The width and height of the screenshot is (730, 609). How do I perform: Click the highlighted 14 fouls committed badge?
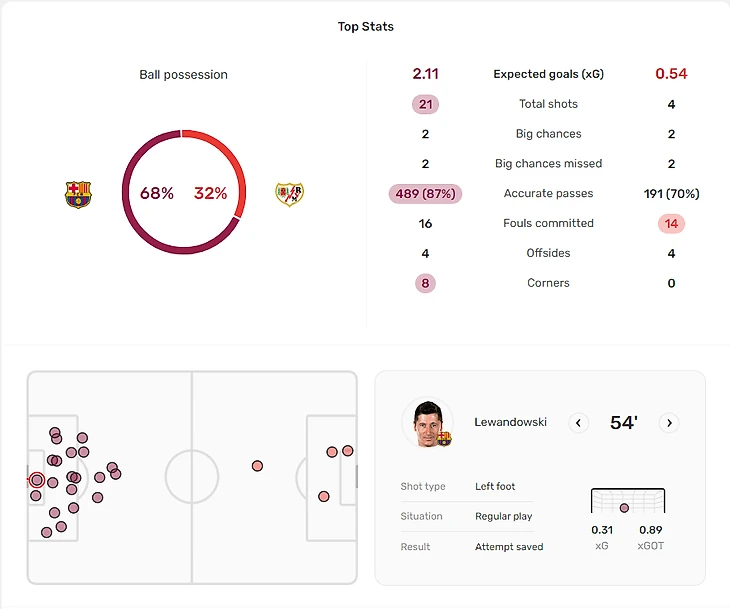click(671, 223)
